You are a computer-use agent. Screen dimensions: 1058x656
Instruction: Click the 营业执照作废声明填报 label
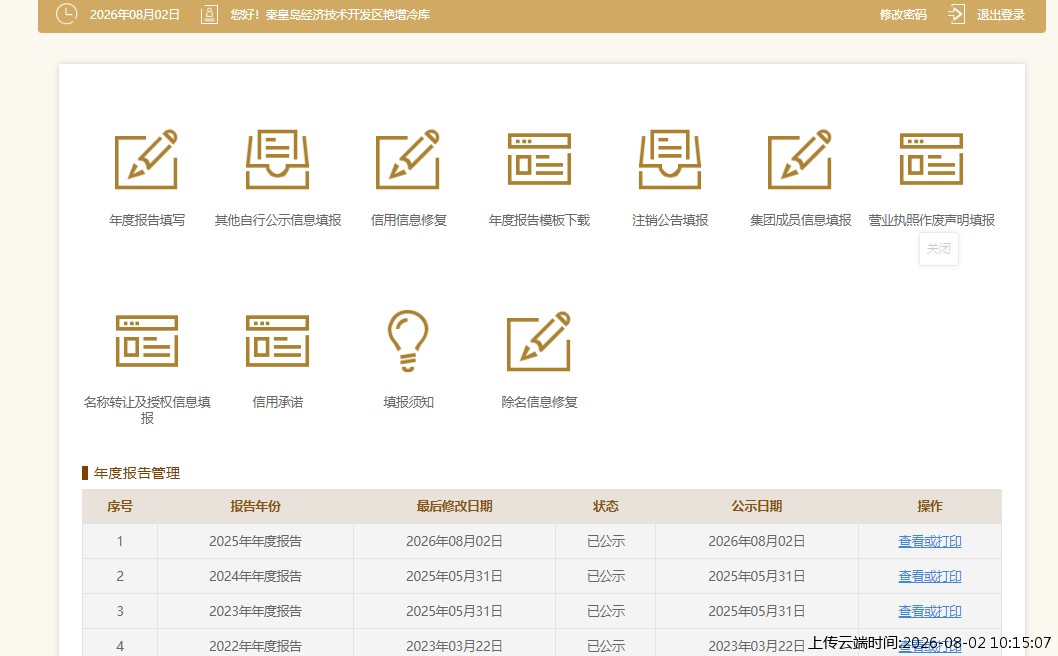[931, 220]
